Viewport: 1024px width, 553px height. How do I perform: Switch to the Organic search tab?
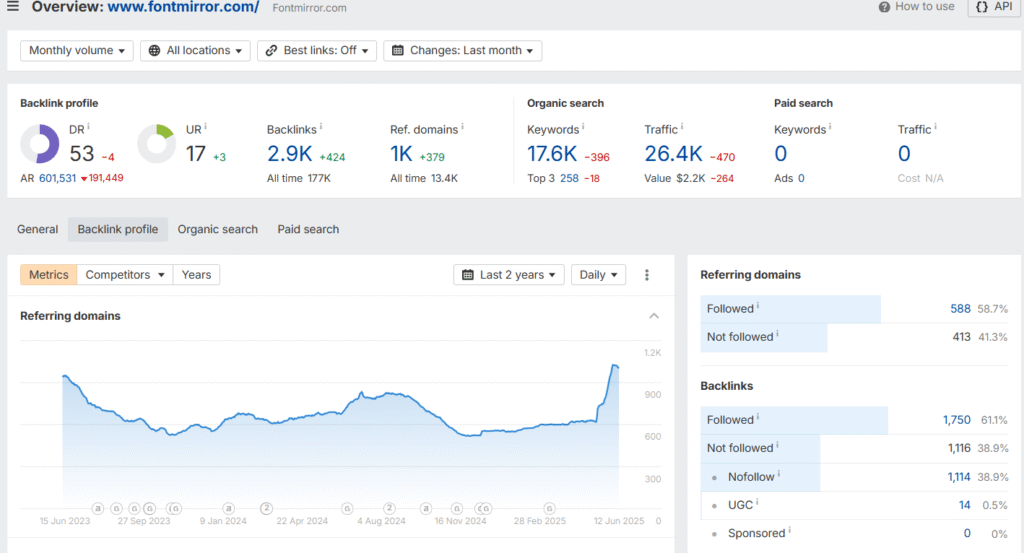(x=217, y=229)
